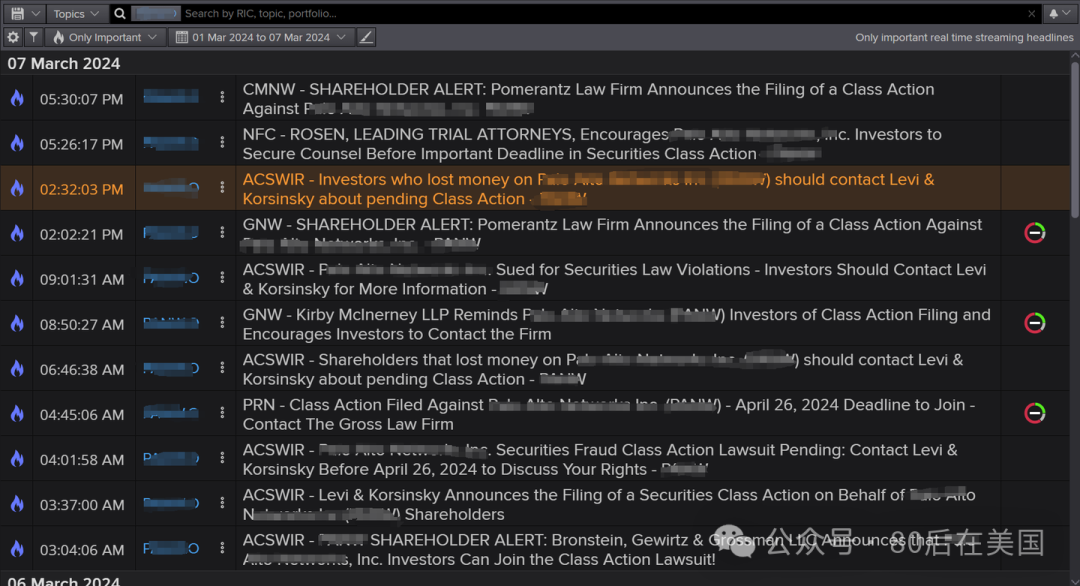Open the Only Important filter dropdown
The height and width of the screenshot is (586, 1080).
coord(105,37)
